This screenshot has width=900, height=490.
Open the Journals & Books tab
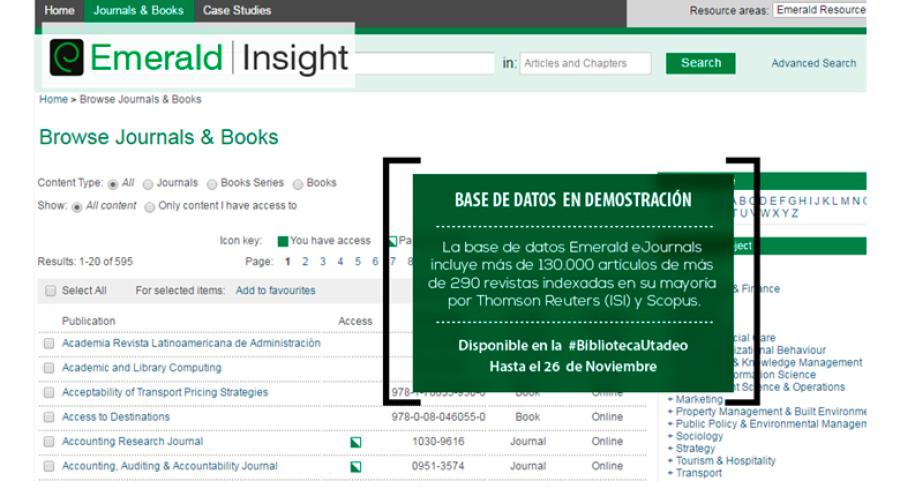click(138, 11)
